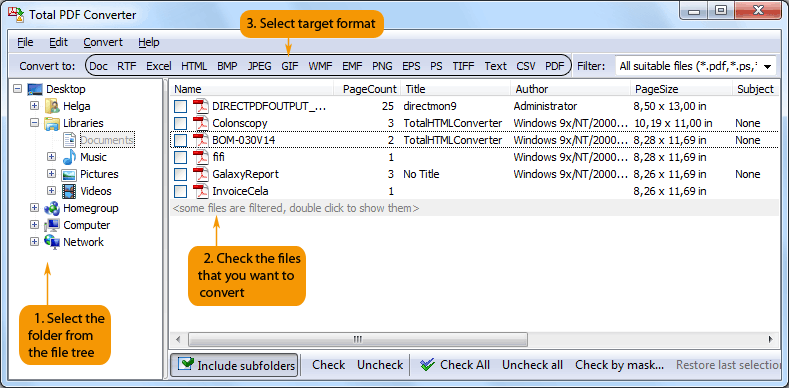Select Excel as target format
Viewport: 789px width, 388px height.
(159, 66)
